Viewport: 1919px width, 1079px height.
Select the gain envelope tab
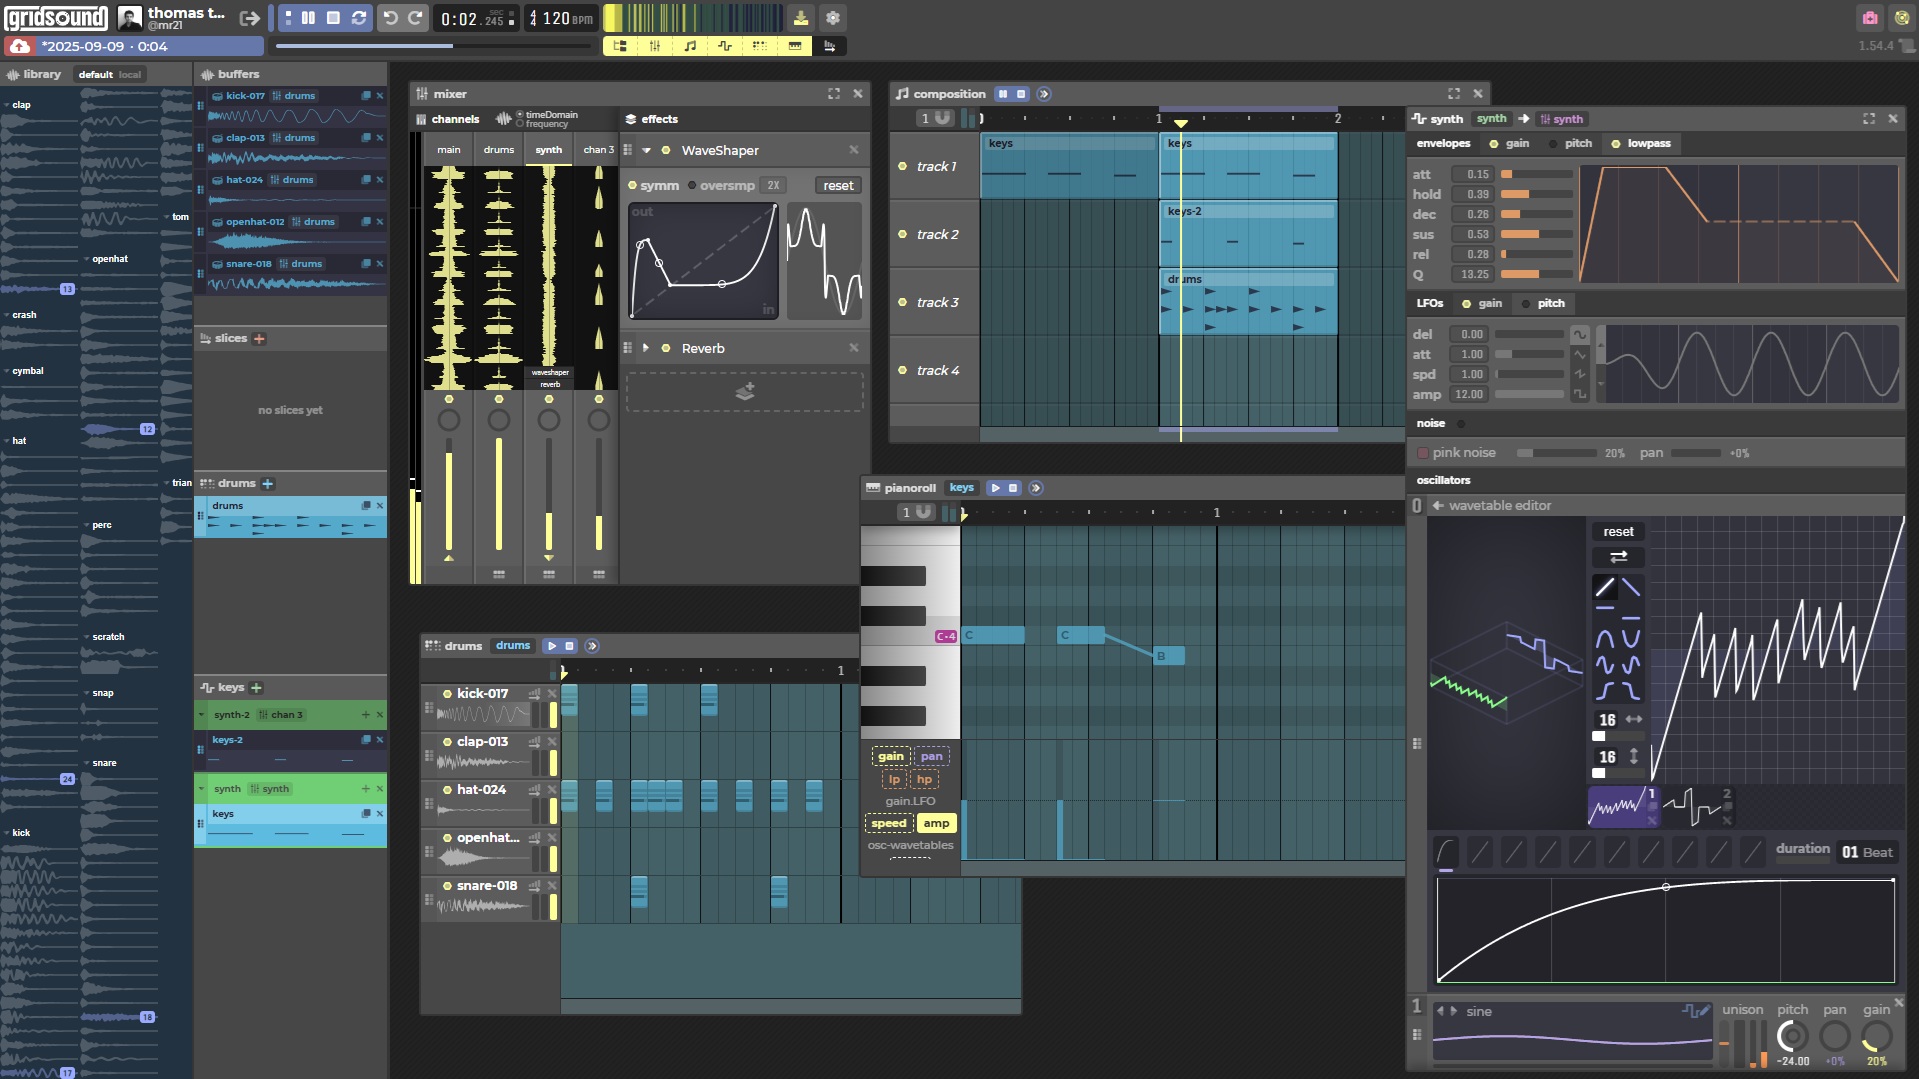tap(1510, 144)
